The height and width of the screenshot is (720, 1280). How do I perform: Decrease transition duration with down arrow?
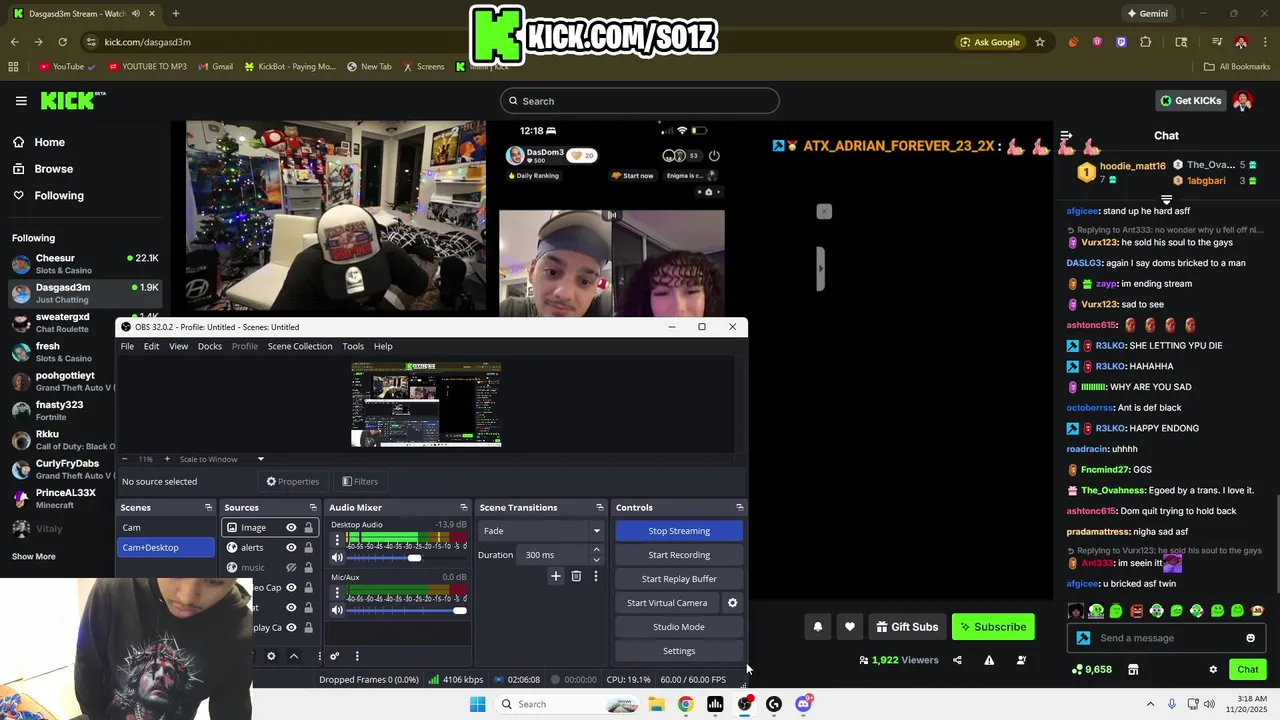point(597,560)
